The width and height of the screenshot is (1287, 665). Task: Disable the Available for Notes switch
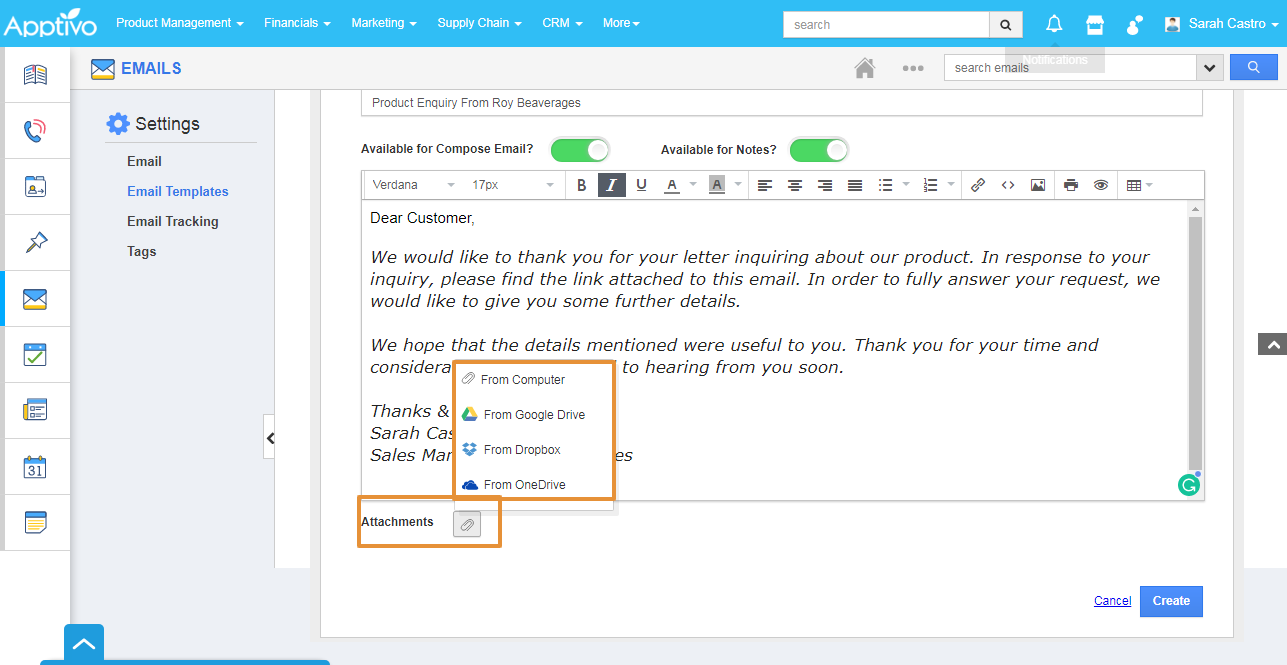[x=819, y=150]
